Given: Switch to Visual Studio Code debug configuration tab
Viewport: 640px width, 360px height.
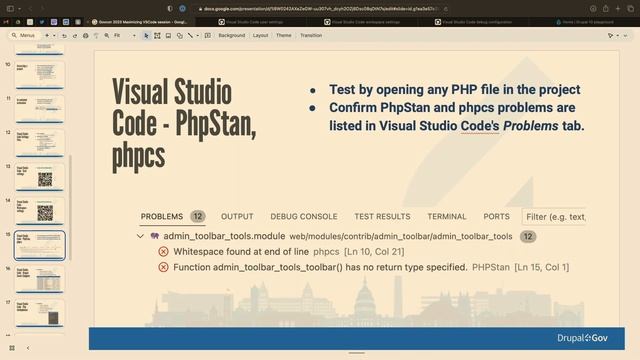Looking at the screenshot, I should pos(473,22).
